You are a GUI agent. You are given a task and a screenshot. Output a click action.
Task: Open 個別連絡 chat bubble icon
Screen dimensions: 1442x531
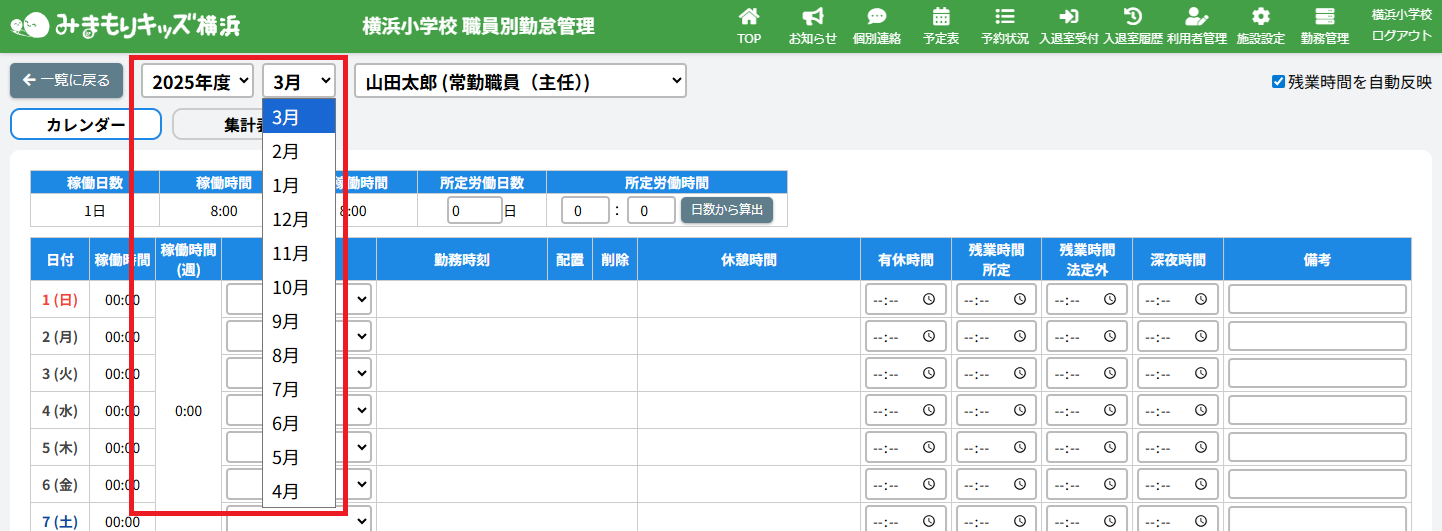click(876, 17)
